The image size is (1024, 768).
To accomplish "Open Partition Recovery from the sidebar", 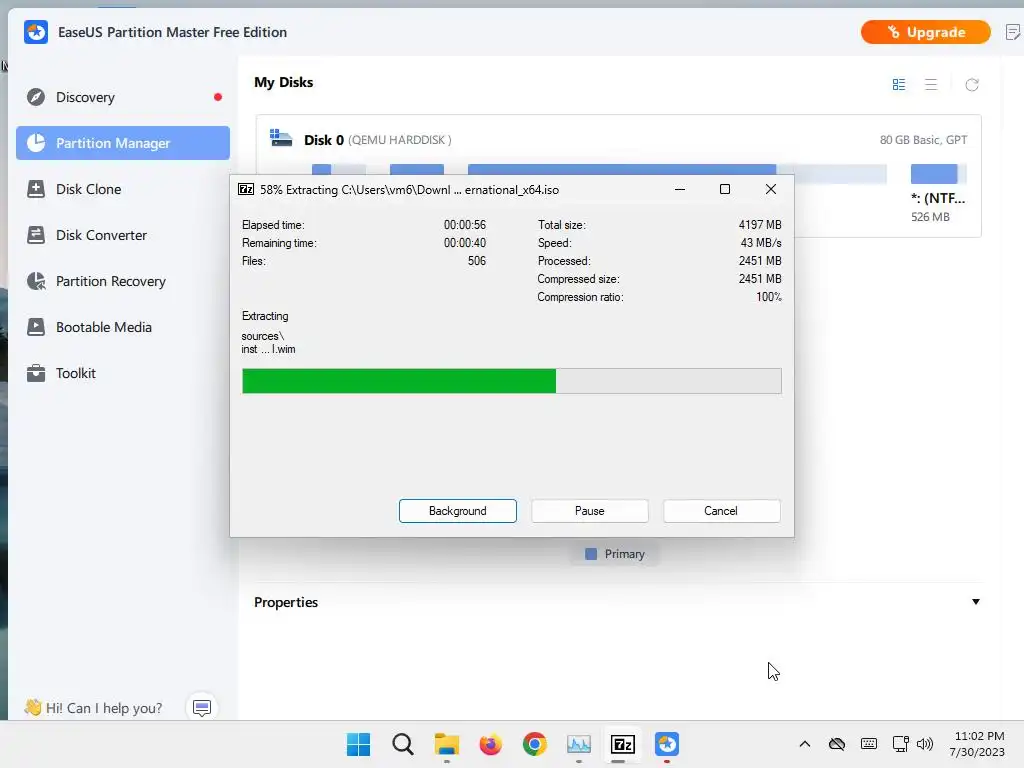I will 123,281.
